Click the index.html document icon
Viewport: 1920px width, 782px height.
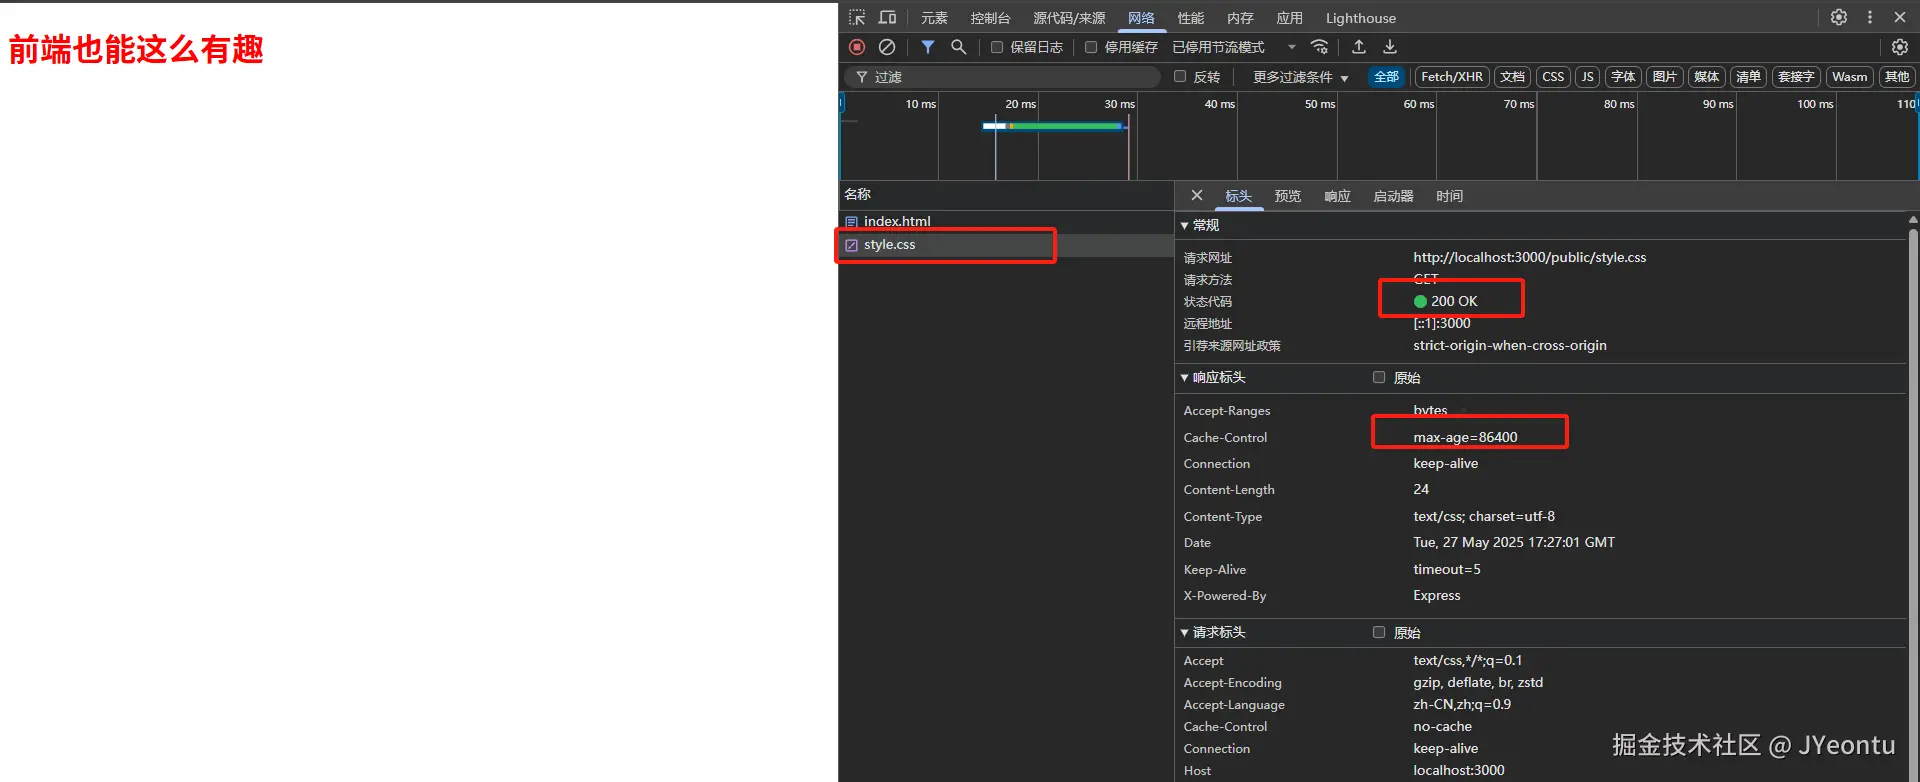[x=851, y=222]
